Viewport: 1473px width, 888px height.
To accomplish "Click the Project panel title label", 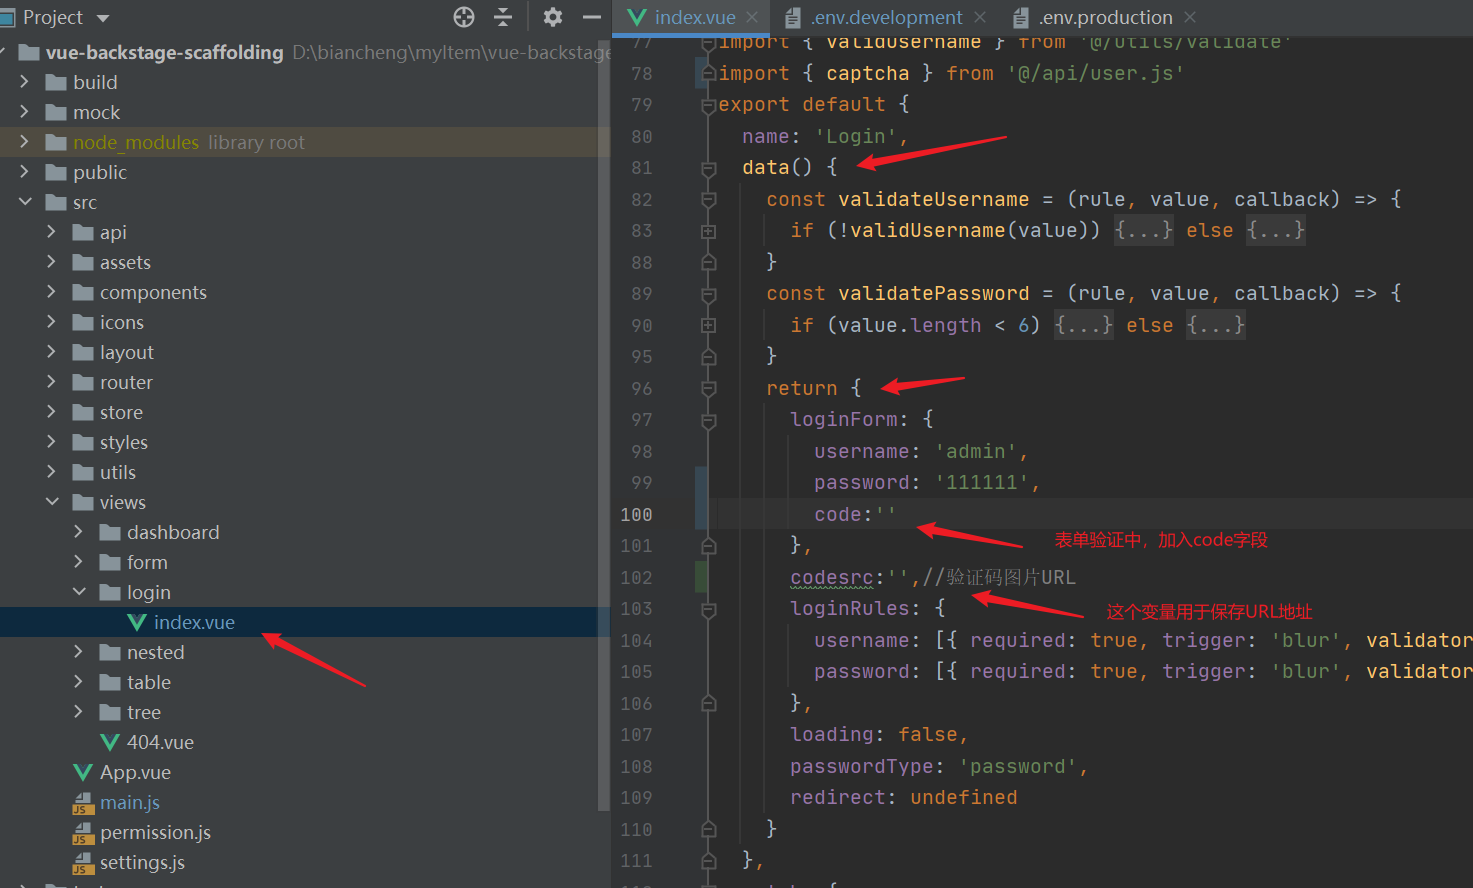I will (53, 17).
